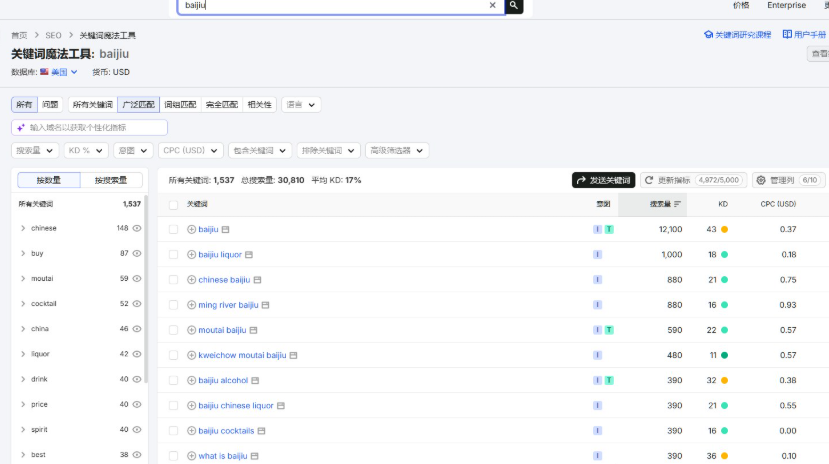Image resolution: width=829 pixels, height=464 pixels.
Task: Click the I intent badge on 'baijiu liquor' row
Action: [x=597, y=255]
